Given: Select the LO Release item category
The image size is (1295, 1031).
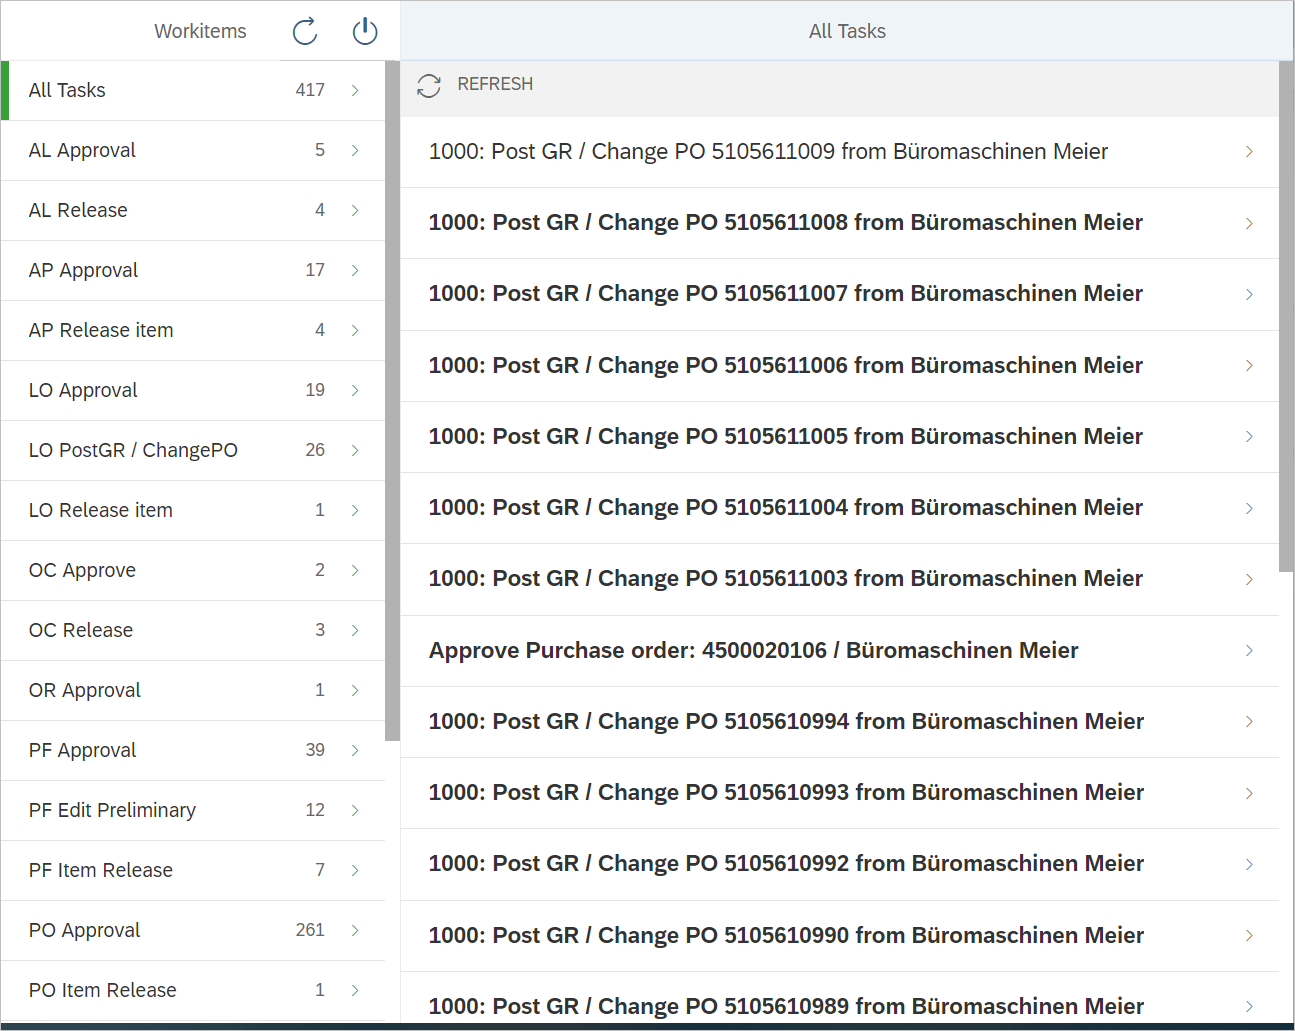Looking at the screenshot, I should tap(101, 510).
